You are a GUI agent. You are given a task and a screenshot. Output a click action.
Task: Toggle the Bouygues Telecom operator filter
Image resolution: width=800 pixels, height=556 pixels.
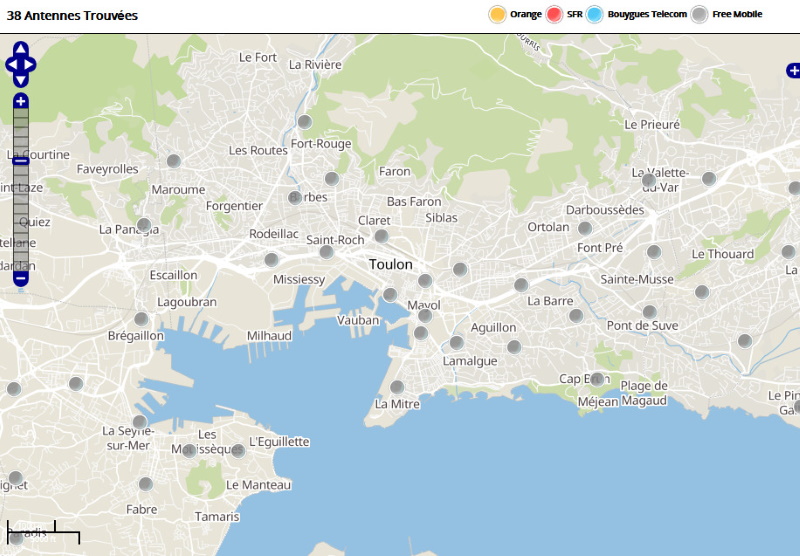[x=595, y=14]
